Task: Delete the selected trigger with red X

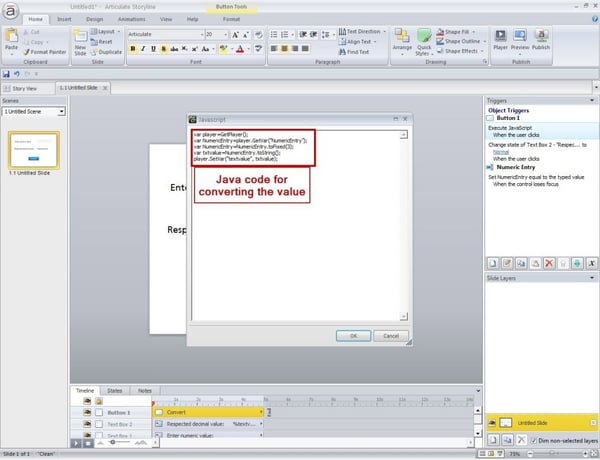Action: pyautogui.click(x=549, y=263)
